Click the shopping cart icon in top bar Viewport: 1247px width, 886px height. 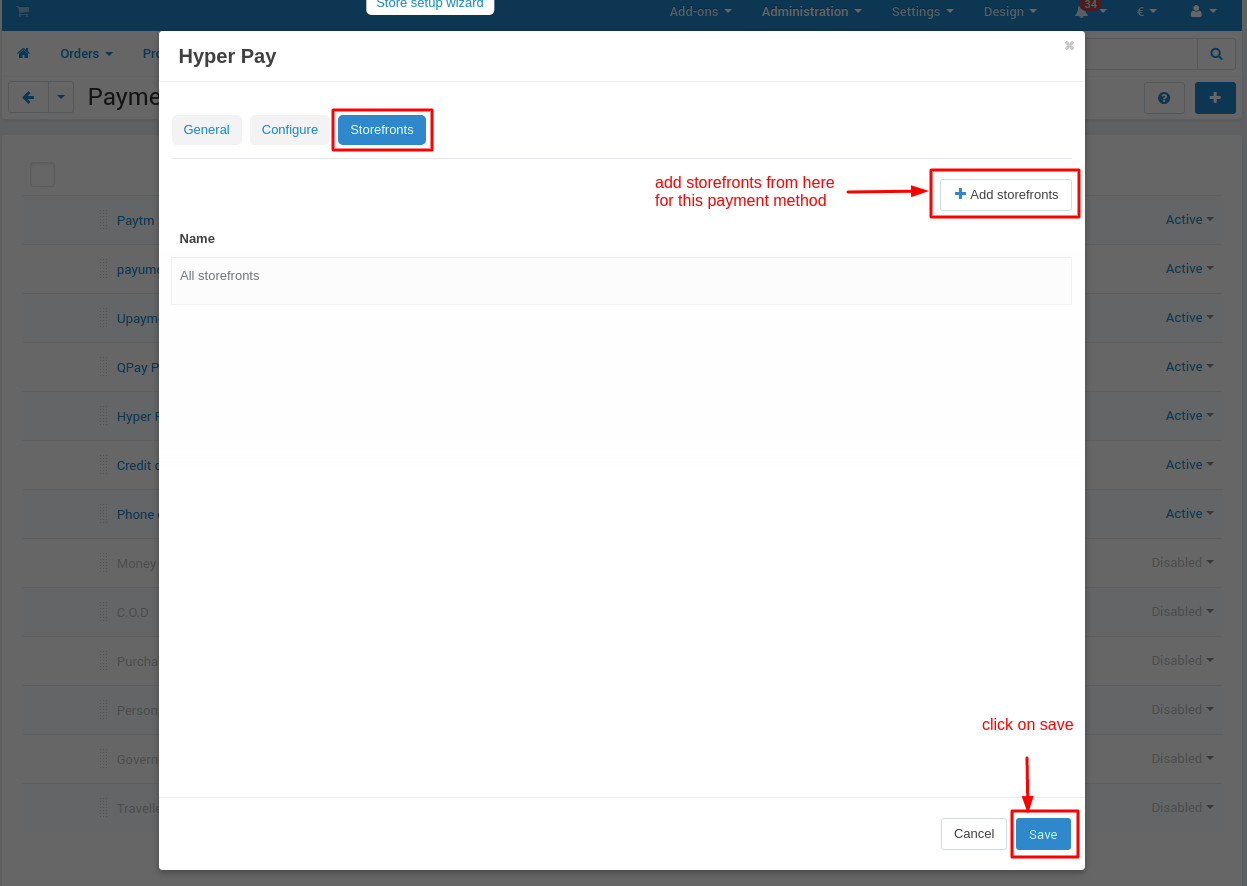click(23, 12)
